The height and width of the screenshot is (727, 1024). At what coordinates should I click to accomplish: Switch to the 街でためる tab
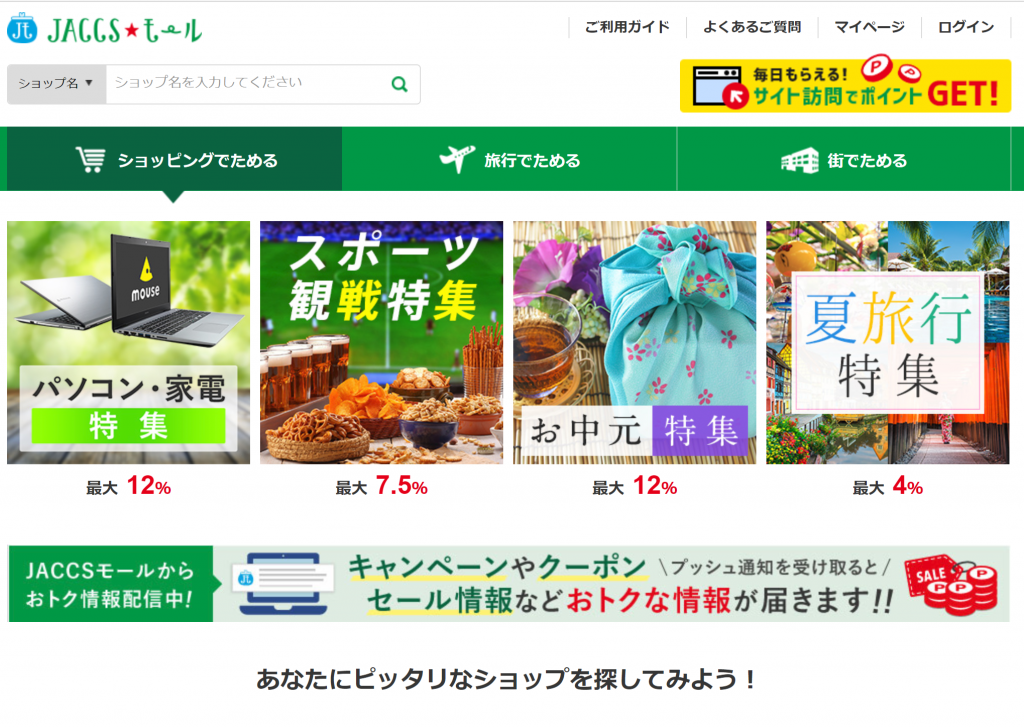(x=844, y=159)
